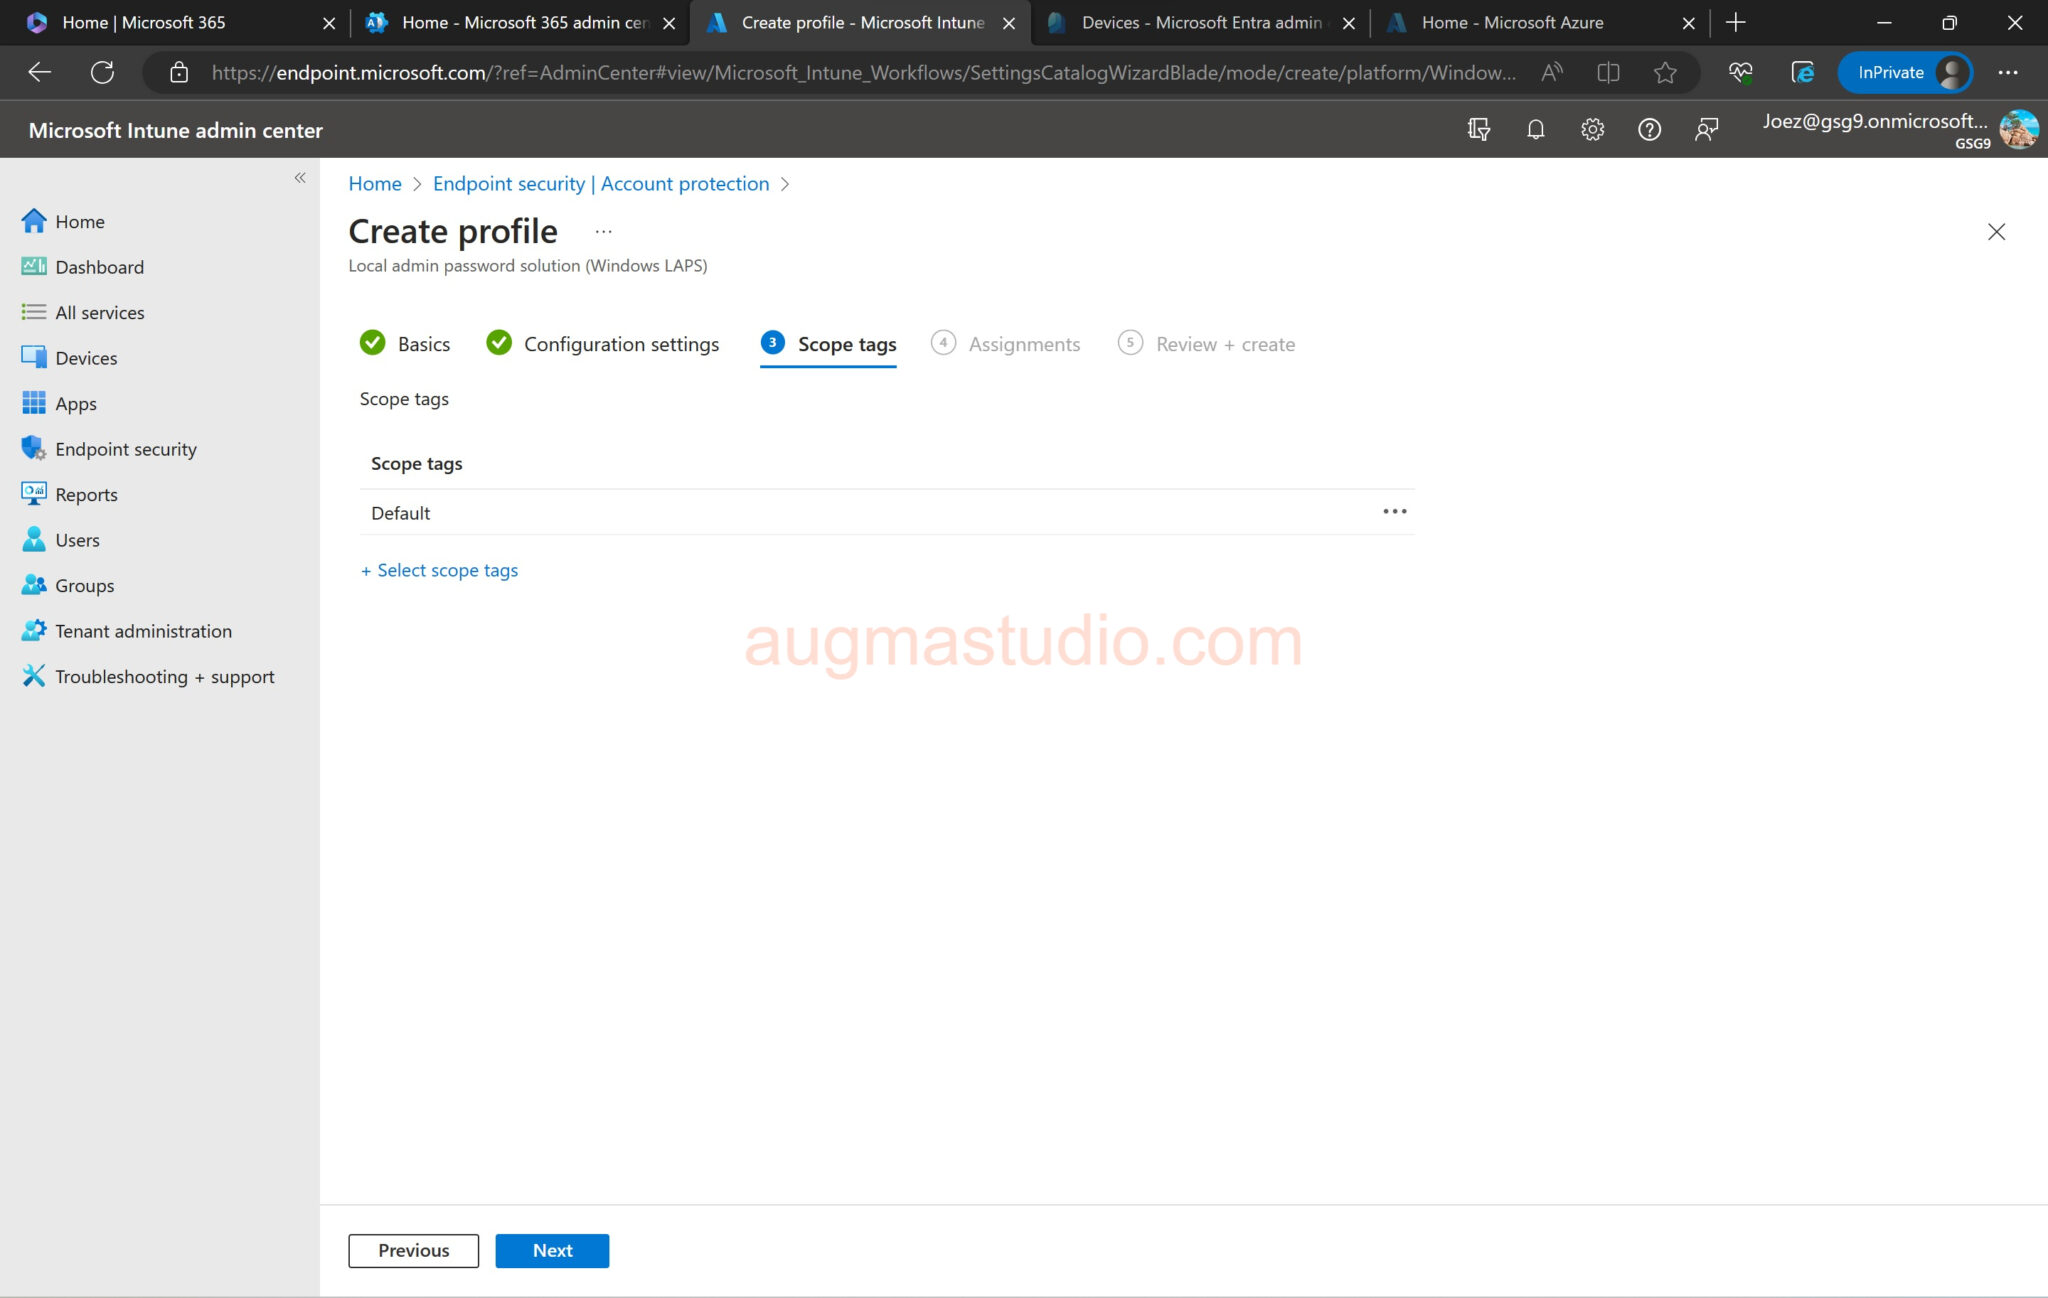Screen dimensions: 2048x1298
Task: Open the help question mark icon
Action: coord(1650,129)
